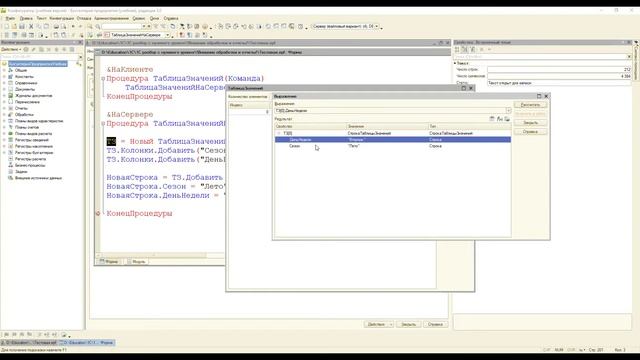Screen dimensions: 640x360
Task: Click last icon above the result table
Action: coord(507,119)
